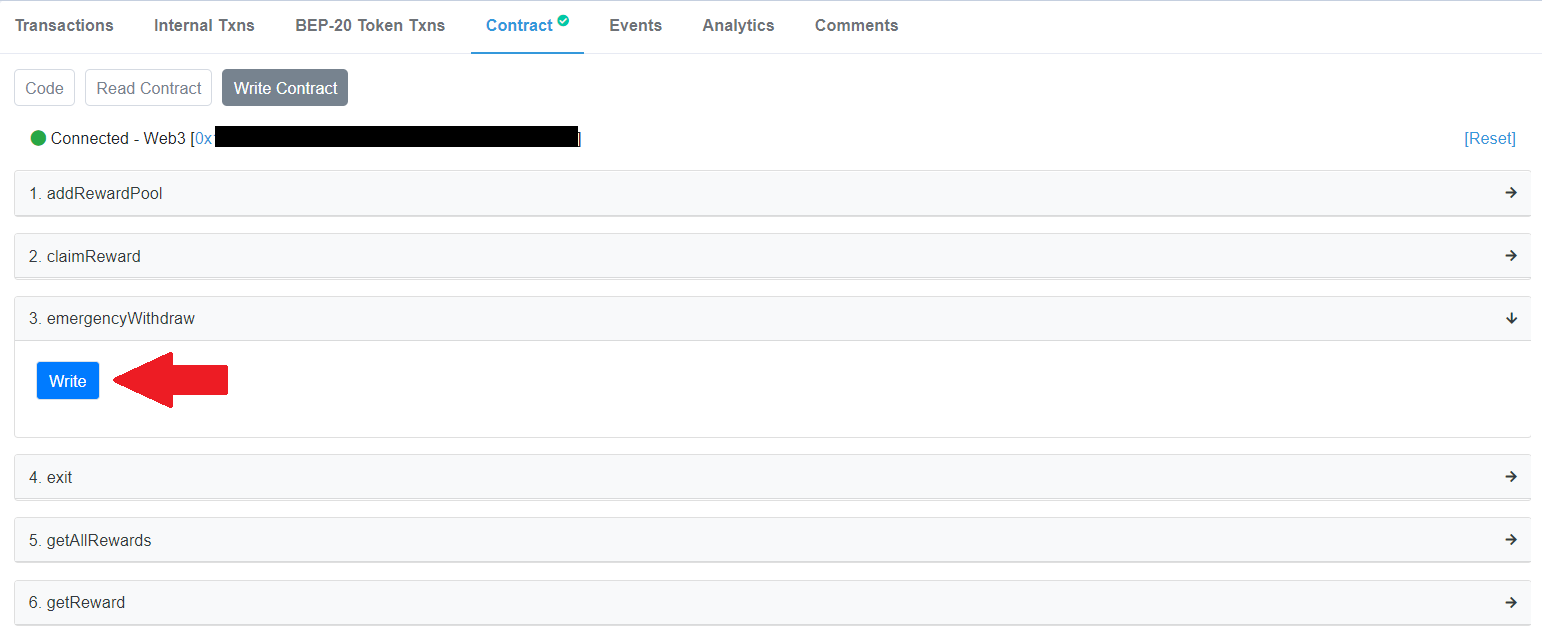This screenshot has height=626, width=1542.
Task: Expand arrow on getReward row
Action: click(x=1511, y=602)
